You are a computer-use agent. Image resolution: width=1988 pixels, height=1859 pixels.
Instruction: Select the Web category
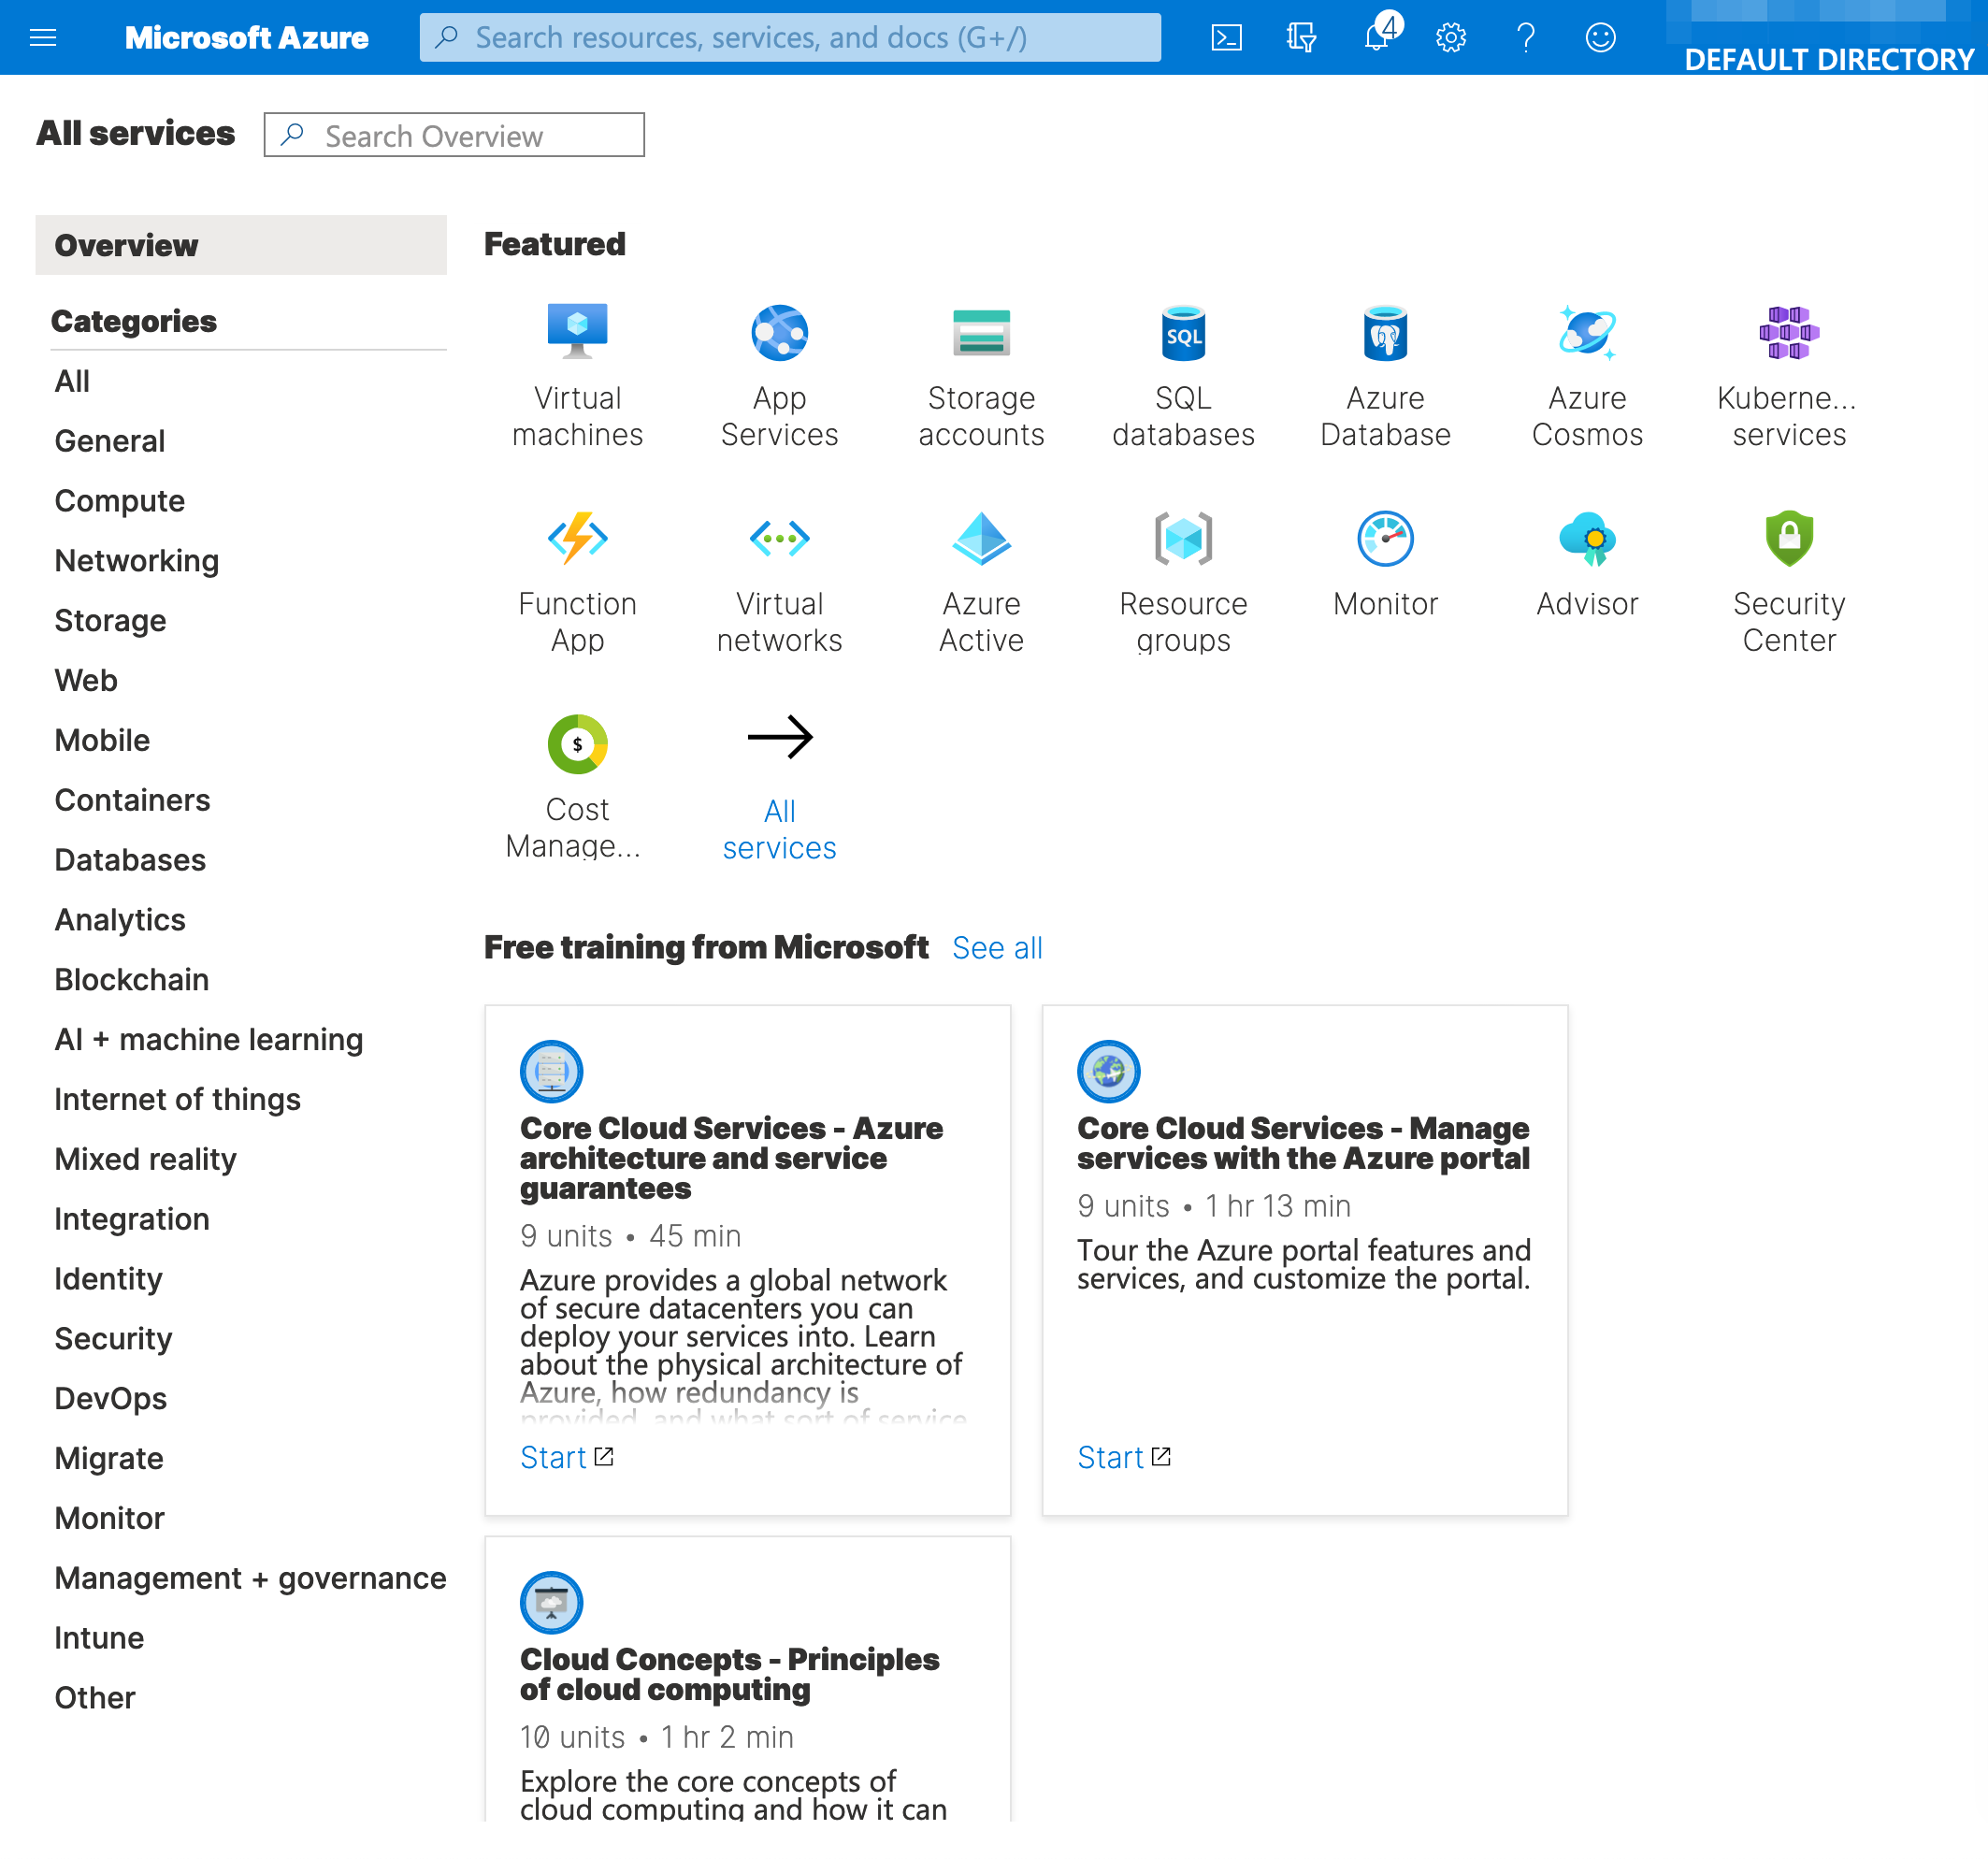pyautogui.click(x=86, y=681)
